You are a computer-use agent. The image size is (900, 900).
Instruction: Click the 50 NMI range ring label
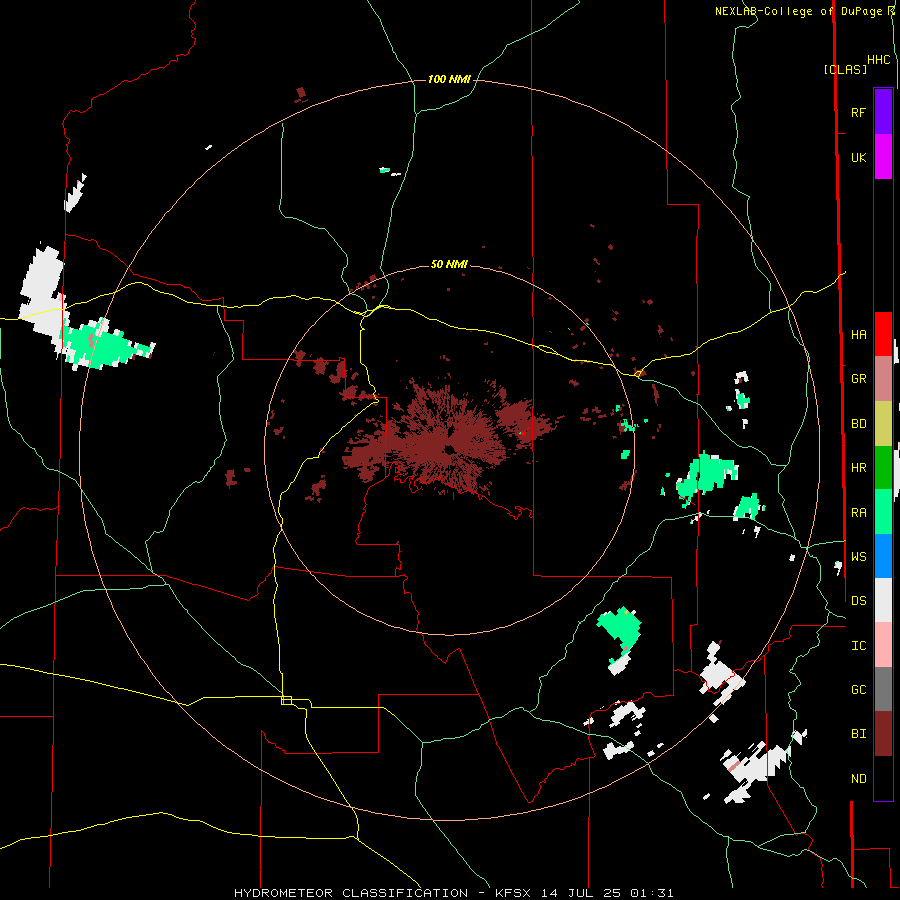pyautogui.click(x=449, y=264)
